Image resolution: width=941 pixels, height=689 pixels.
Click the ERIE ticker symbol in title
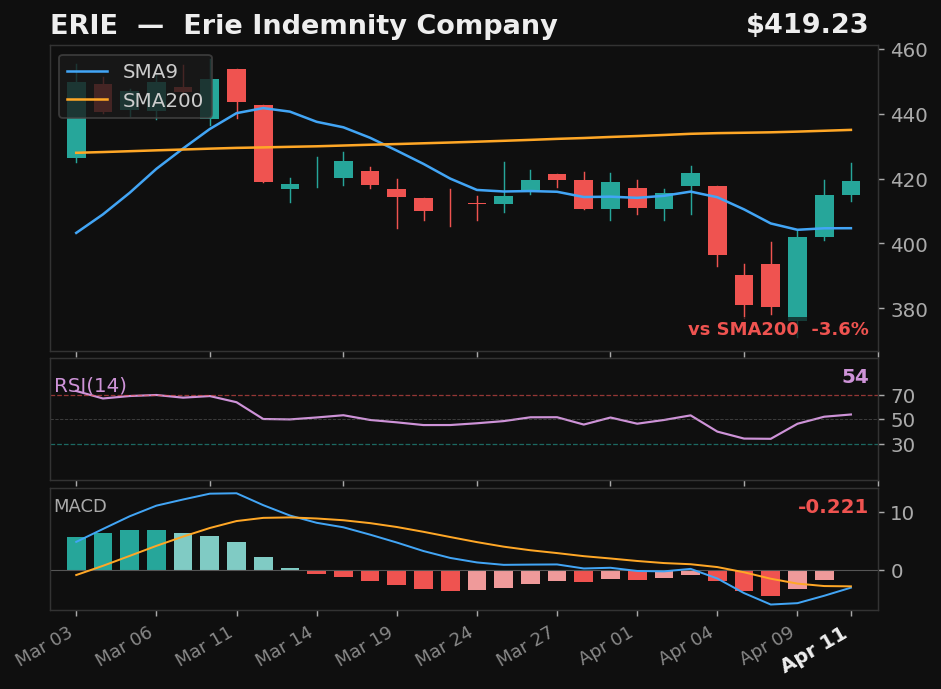coord(83,25)
